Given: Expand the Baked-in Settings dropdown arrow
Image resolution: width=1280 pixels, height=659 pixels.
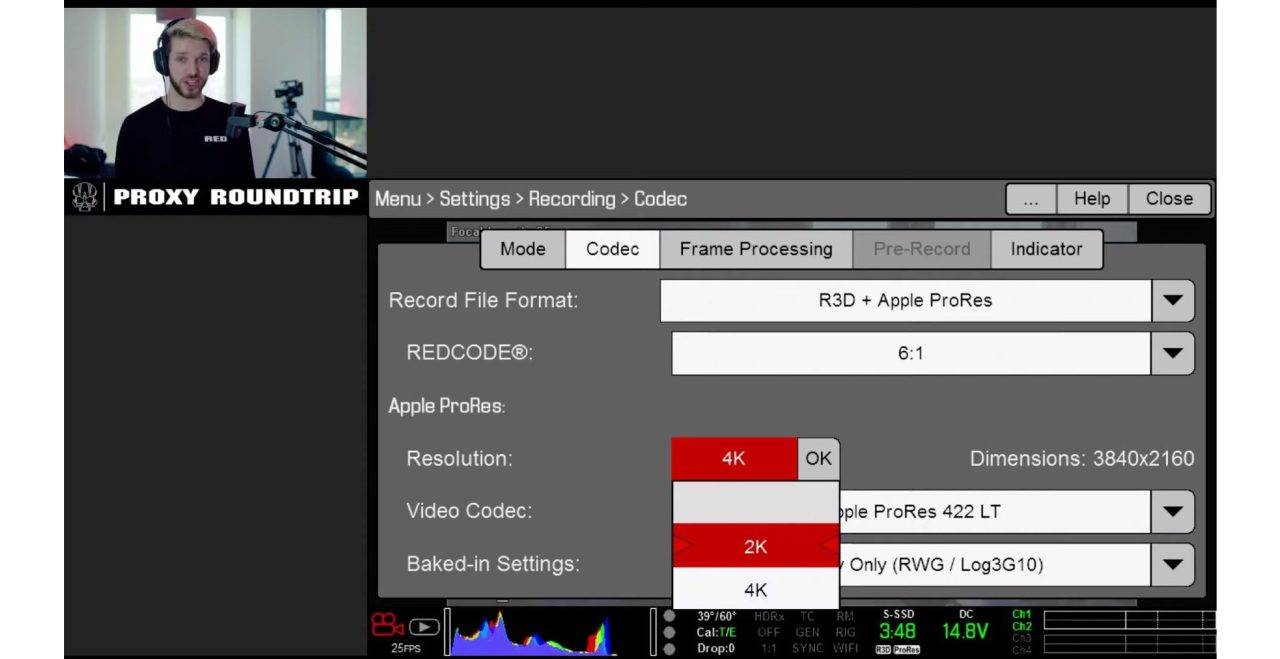Looking at the screenshot, I should click(1173, 565).
